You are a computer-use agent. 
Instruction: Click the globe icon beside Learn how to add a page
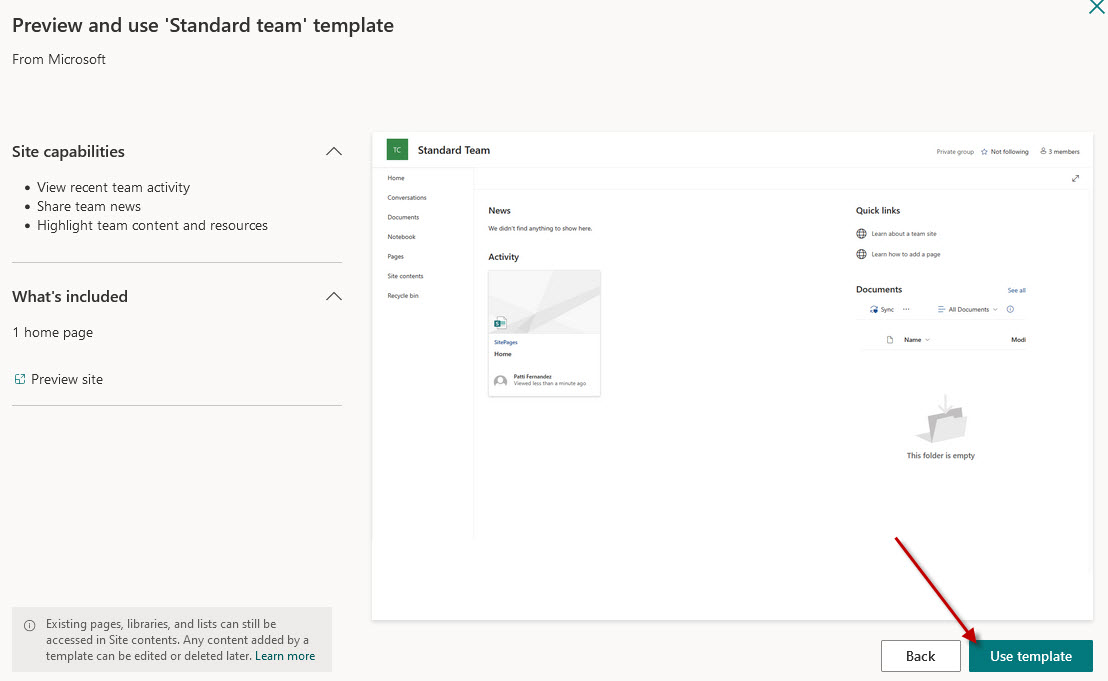(x=861, y=254)
